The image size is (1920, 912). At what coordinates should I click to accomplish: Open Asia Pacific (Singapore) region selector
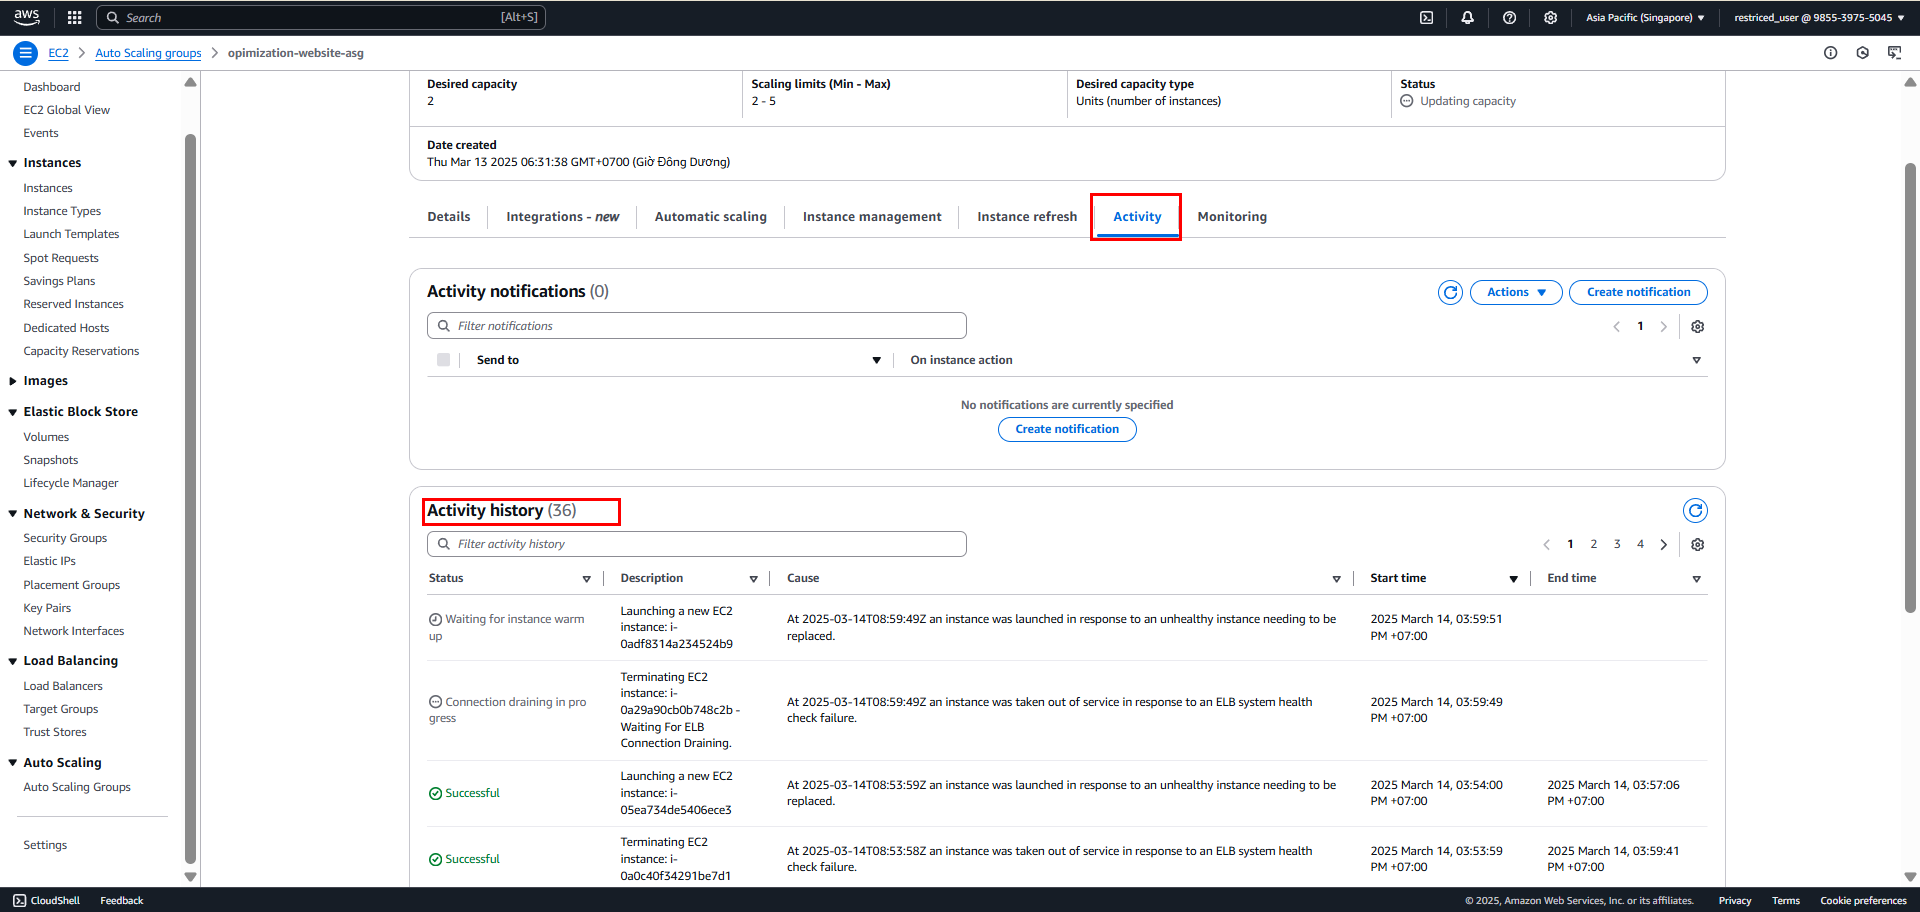1645,17
